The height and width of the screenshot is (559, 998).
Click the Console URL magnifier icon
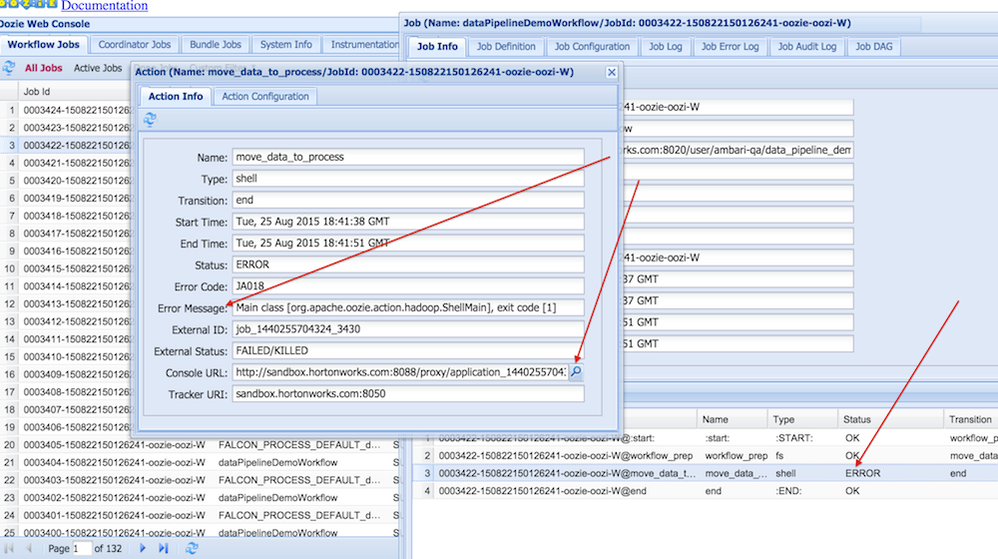tap(576, 372)
